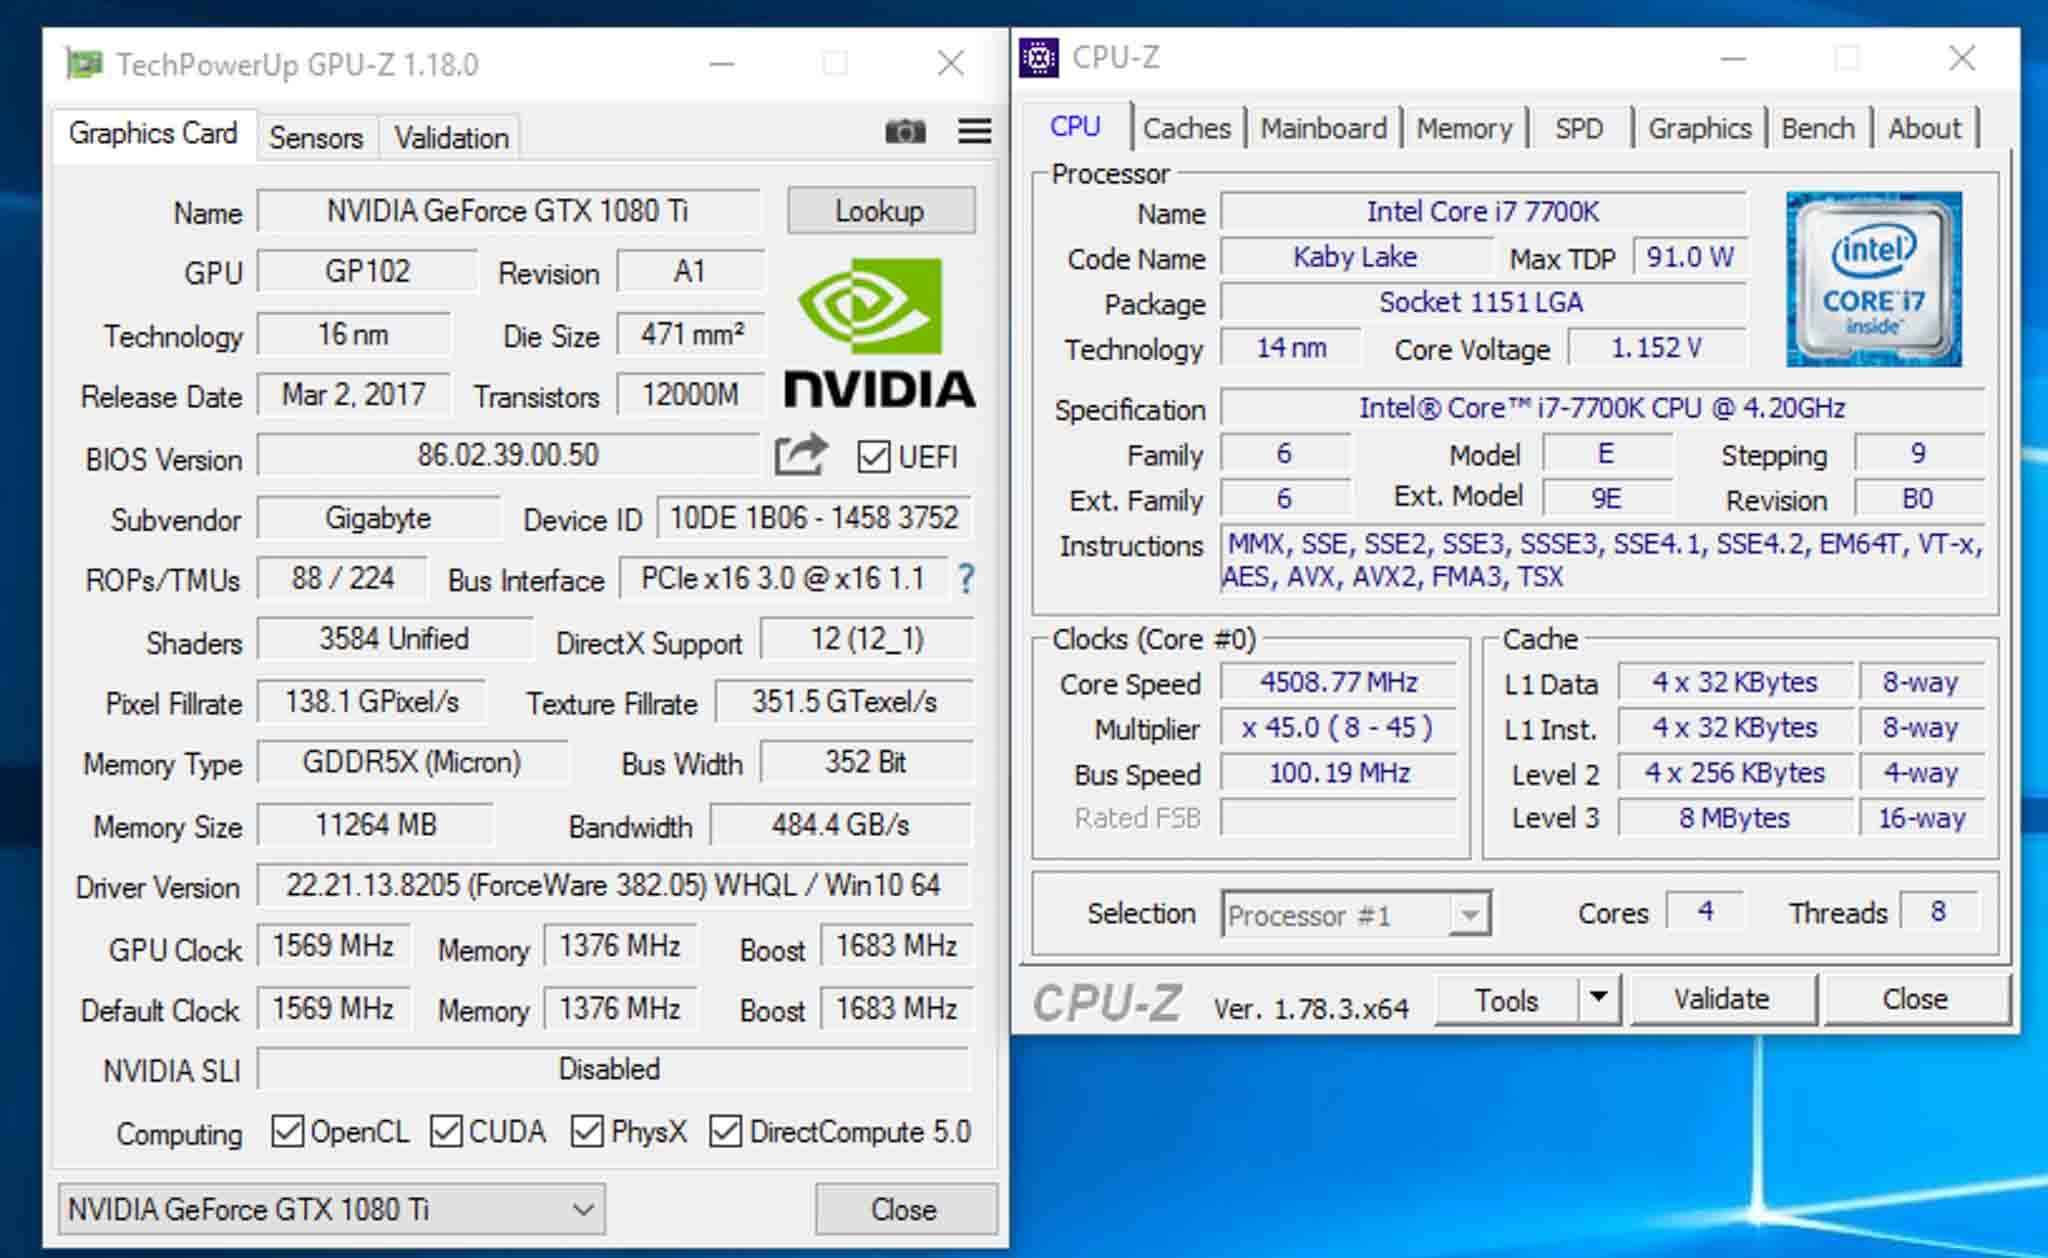Click the Die Size value 471 mm²
The image size is (2048, 1258).
point(691,334)
